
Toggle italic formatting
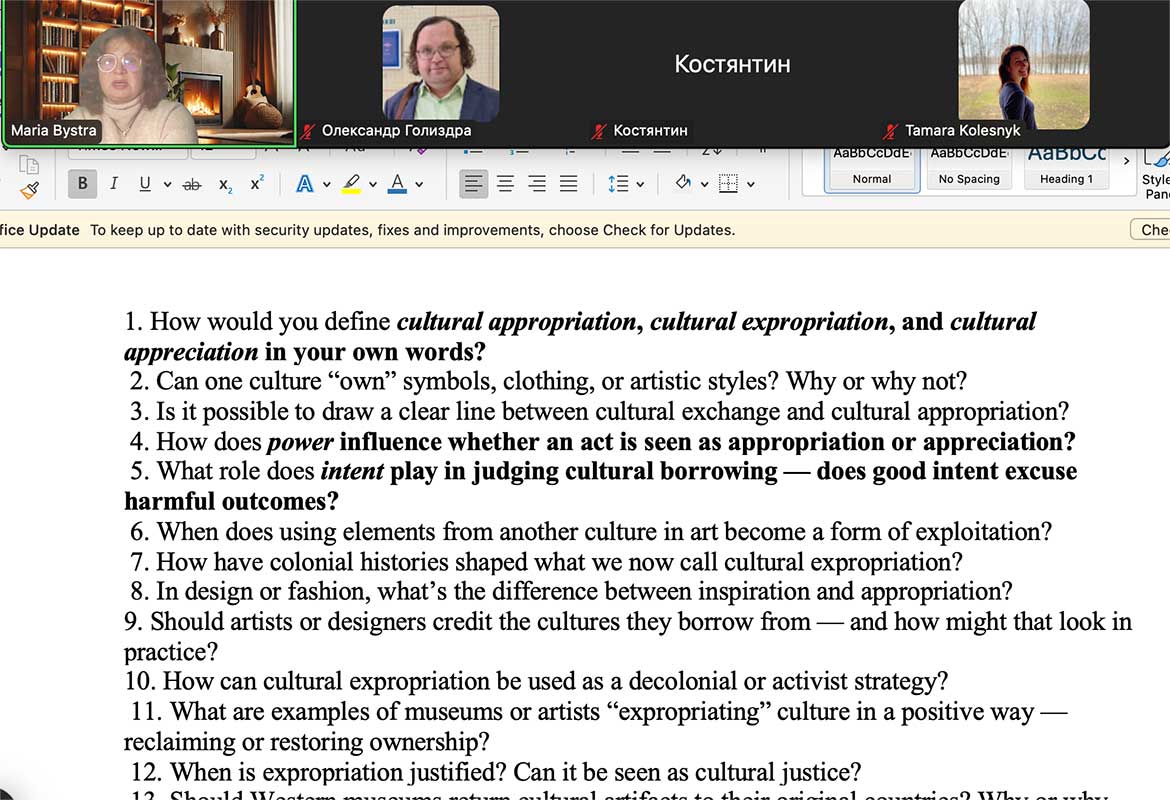114,184
